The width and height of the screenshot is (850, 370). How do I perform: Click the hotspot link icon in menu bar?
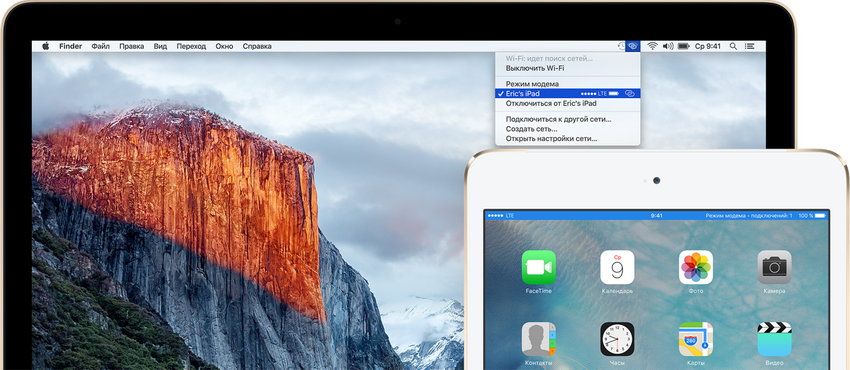pos(633,47)
